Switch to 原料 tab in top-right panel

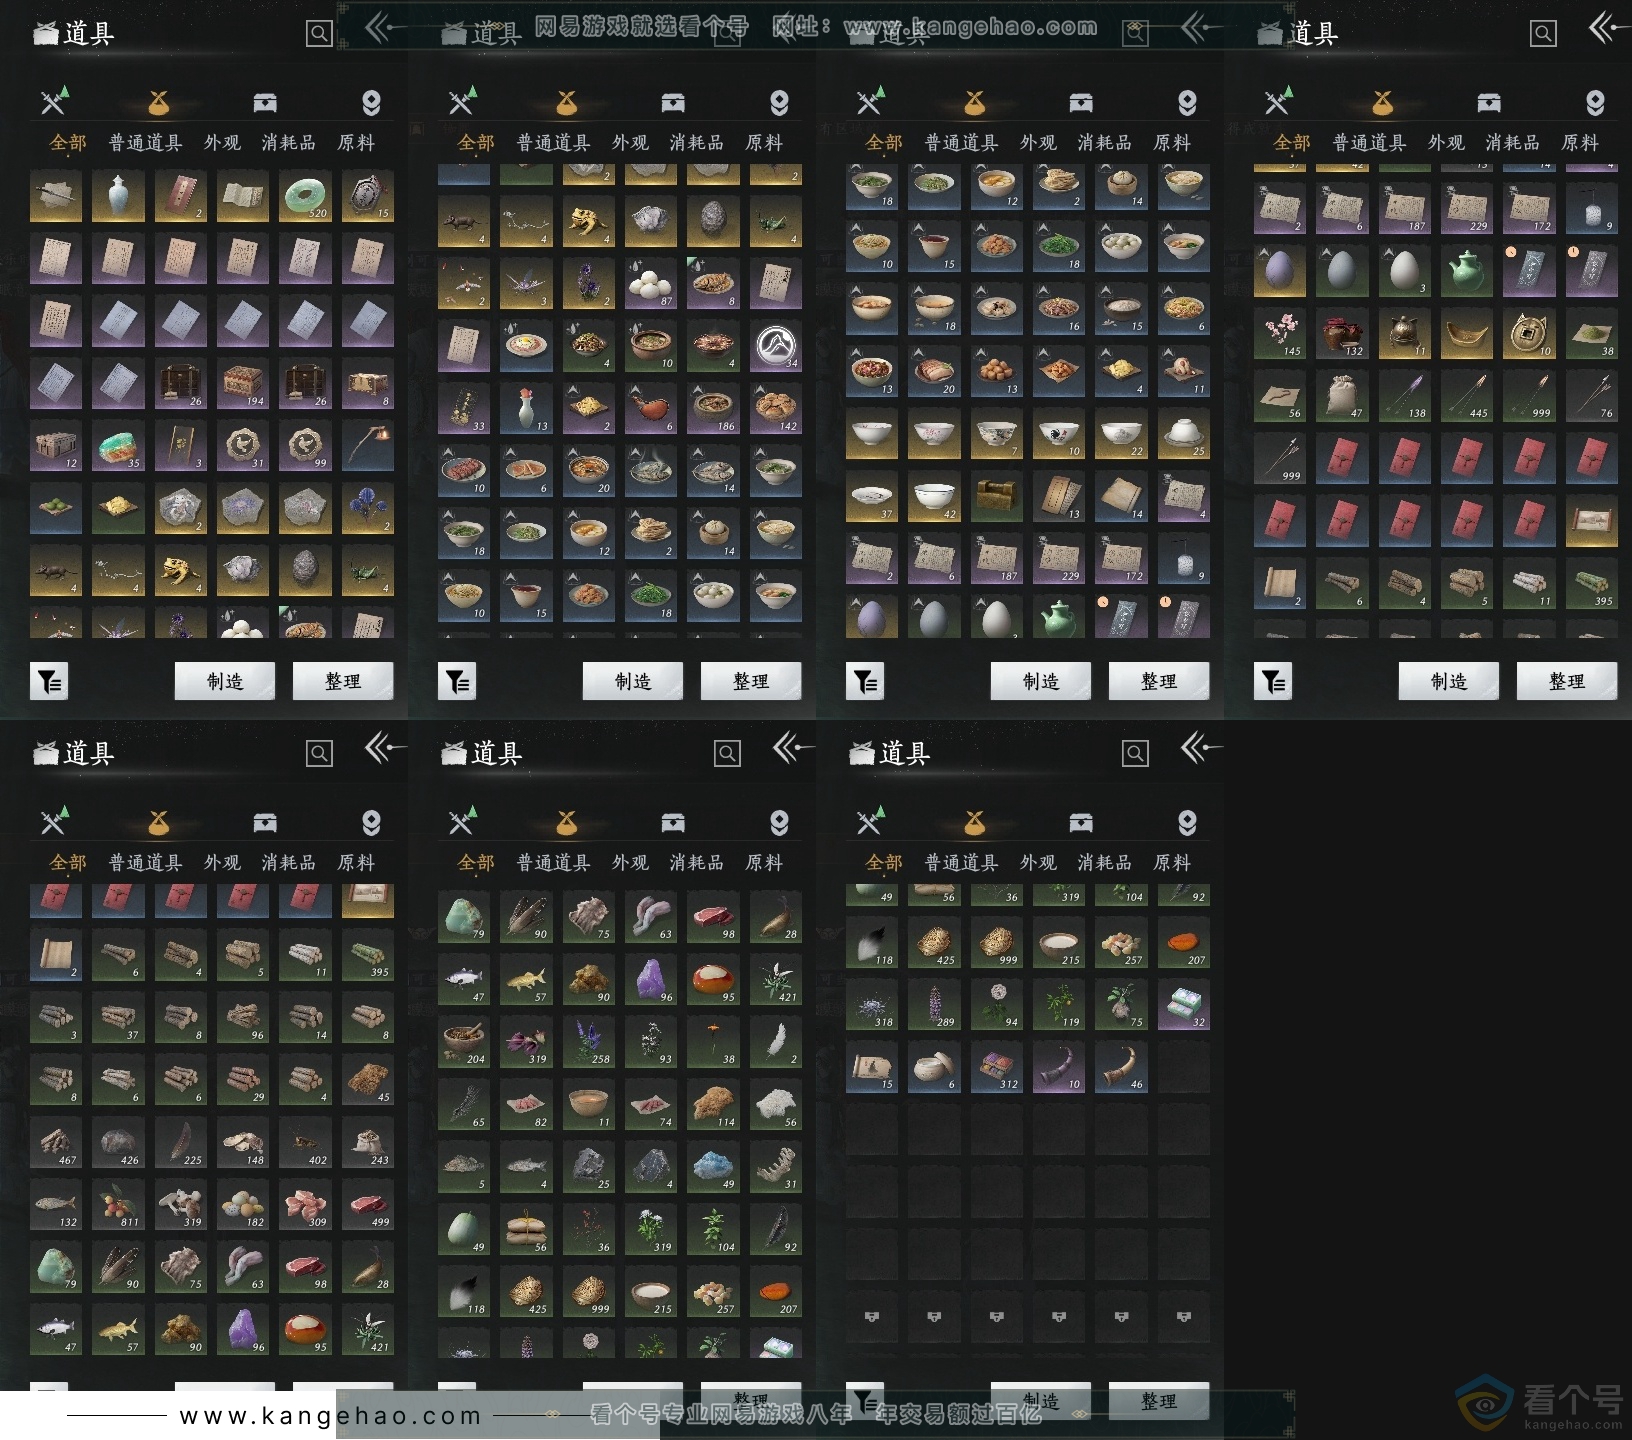[1580, 143]
